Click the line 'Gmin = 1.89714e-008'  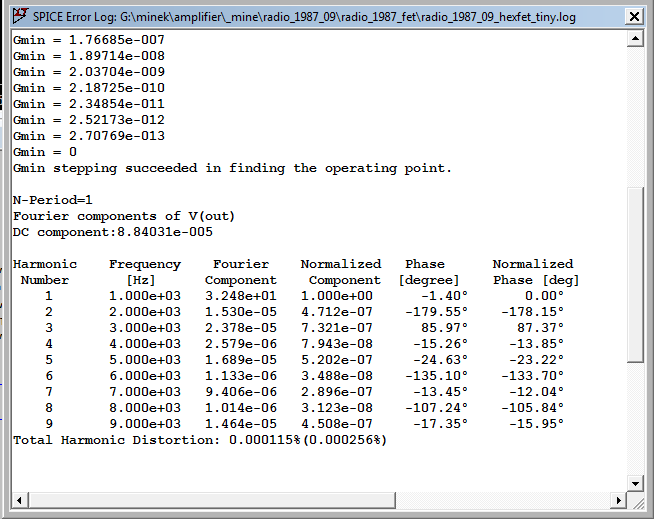[x=89, y=56]
